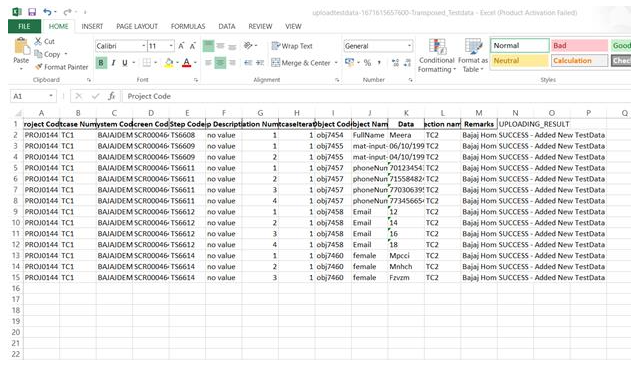Click the Save icon in quick access toolbar
637x373 pixels.
pyautogui.click(x=32, y=12)
